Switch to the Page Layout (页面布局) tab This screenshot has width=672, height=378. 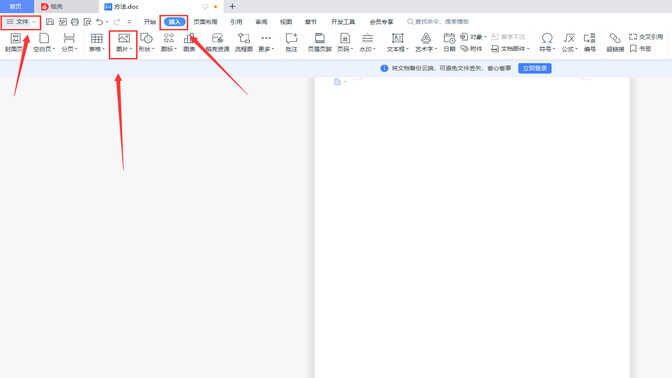pos(205,21)
